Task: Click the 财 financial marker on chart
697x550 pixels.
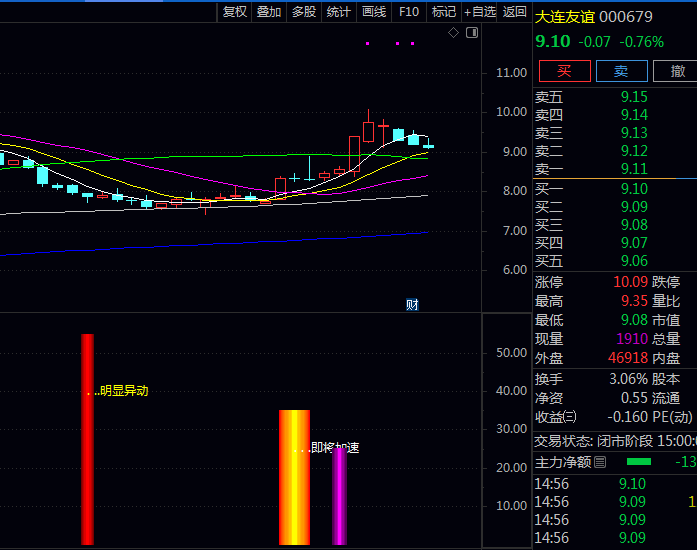Action: [x=411, y=304]
